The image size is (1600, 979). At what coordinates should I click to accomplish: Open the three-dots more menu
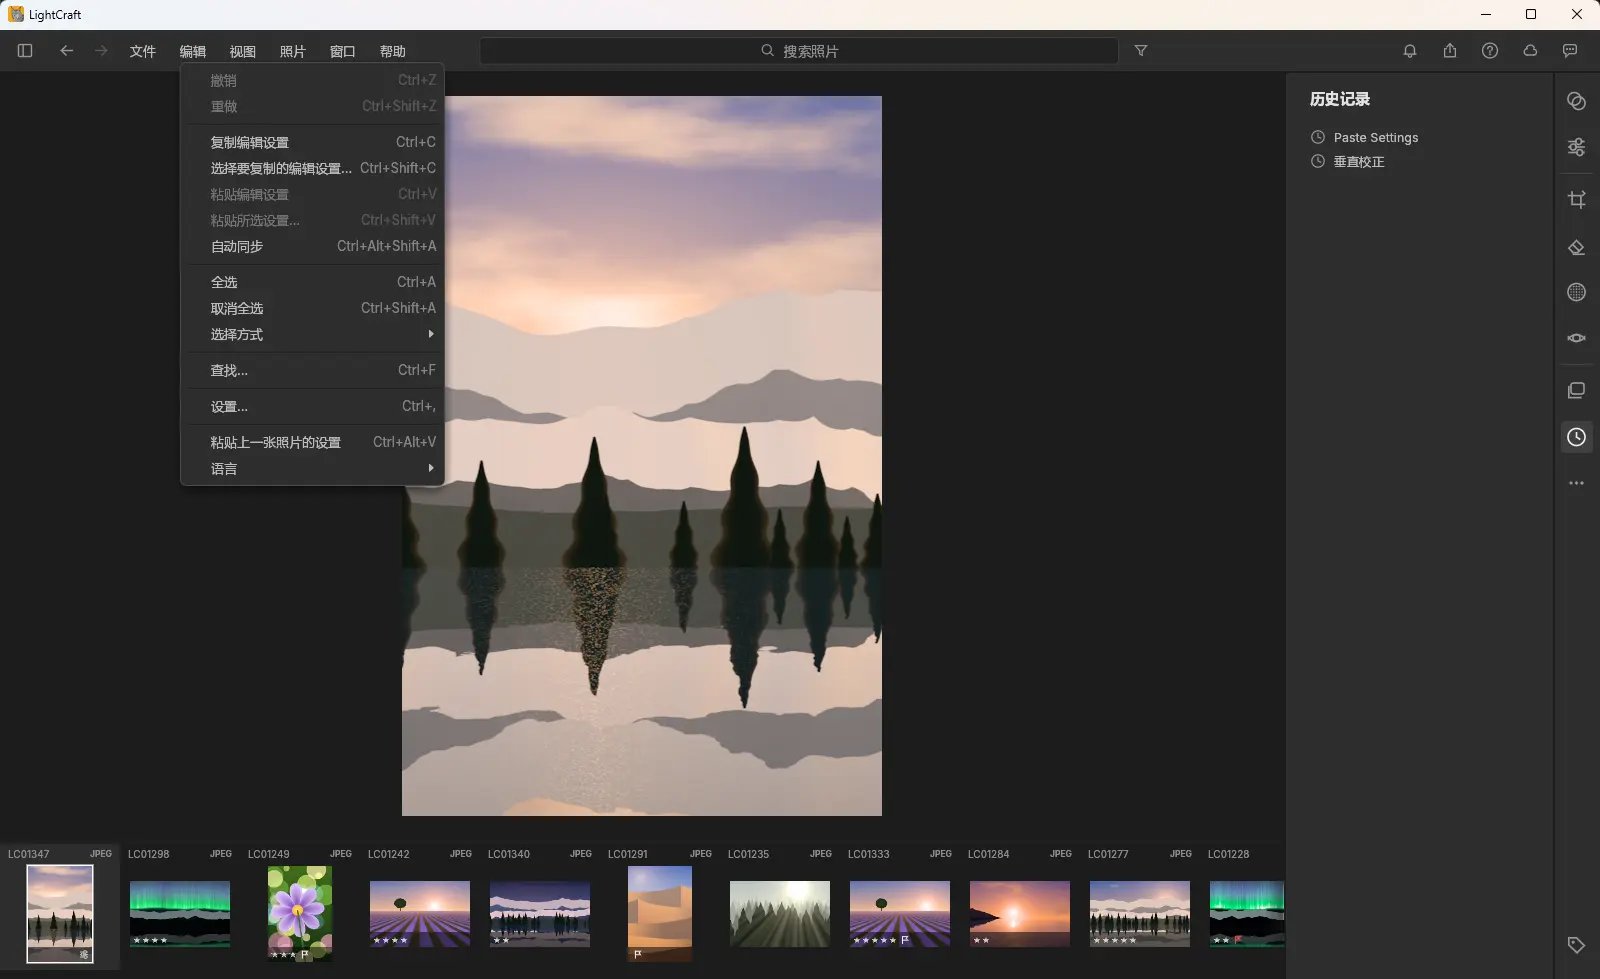(1577, 483)
